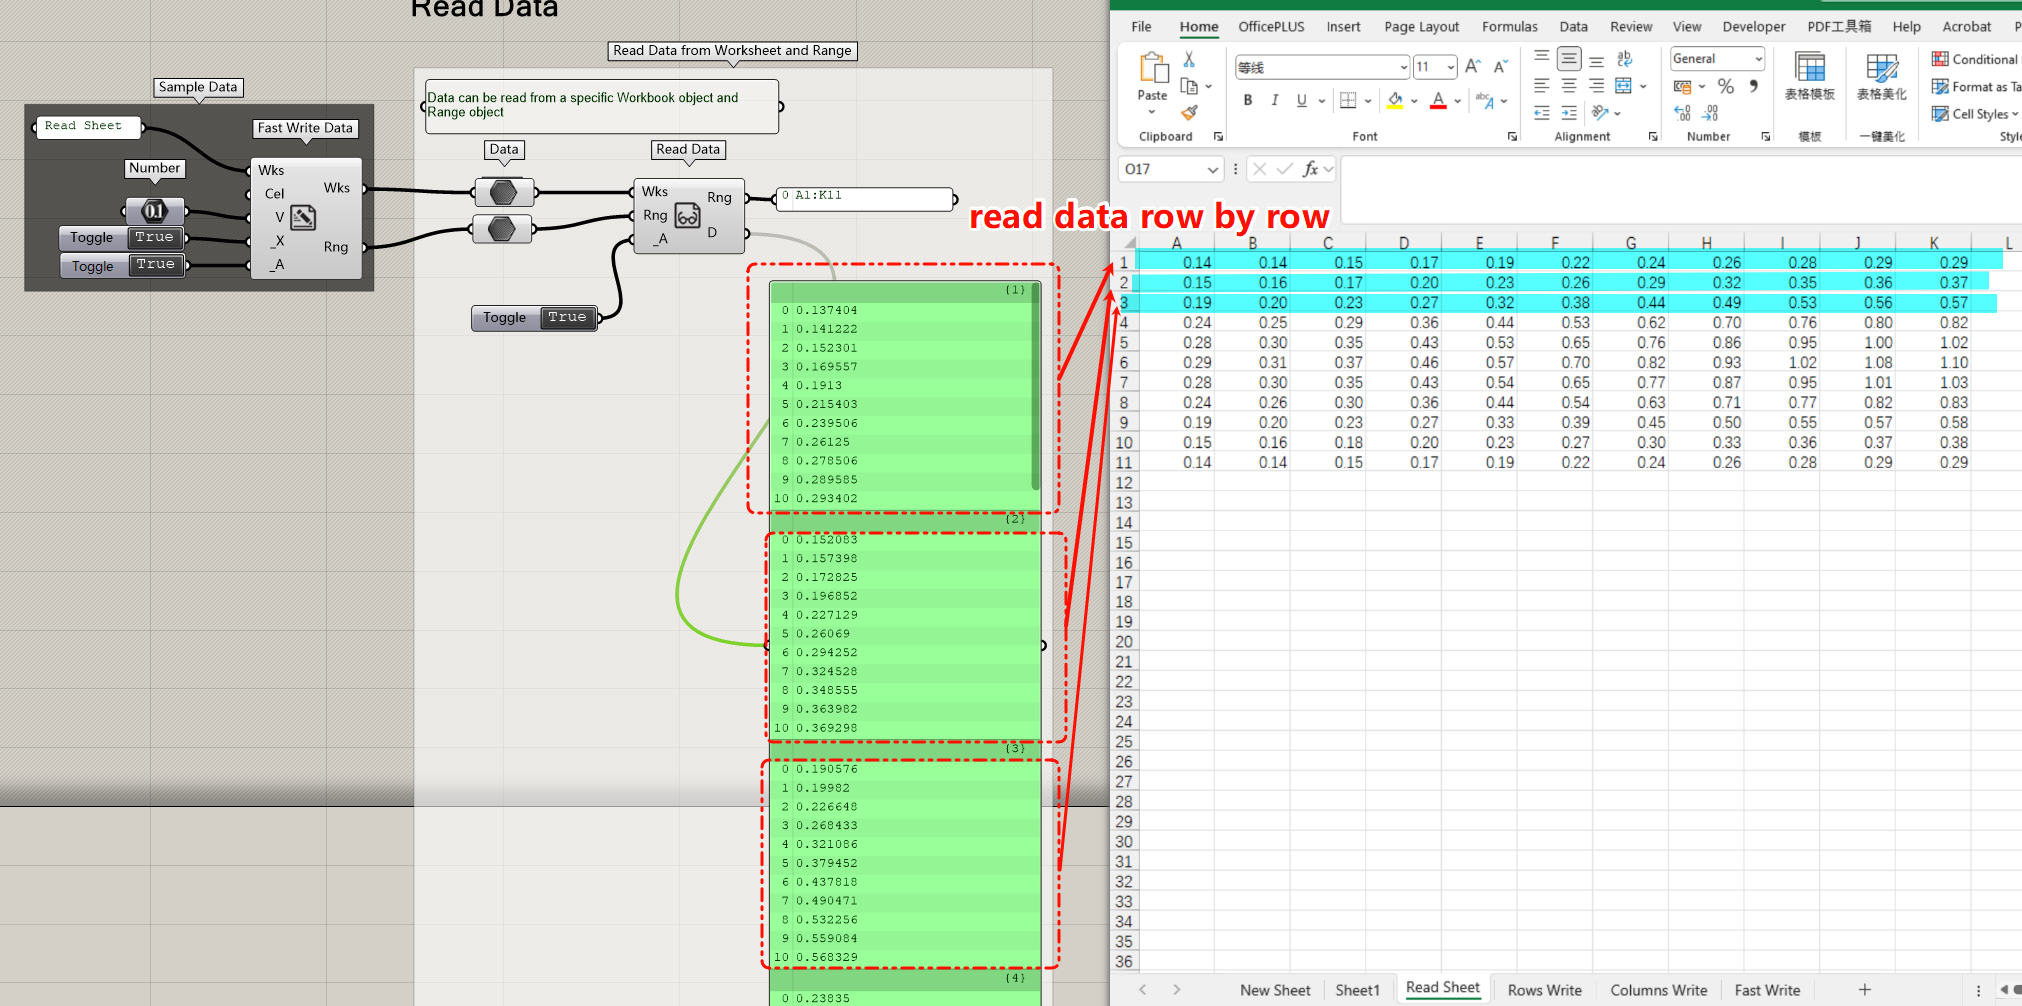Image resolution: width=2022 pixels, height=1006 pixels.
Task: Switch to the Rows Write sheet tab
Action: point(1545,990)
